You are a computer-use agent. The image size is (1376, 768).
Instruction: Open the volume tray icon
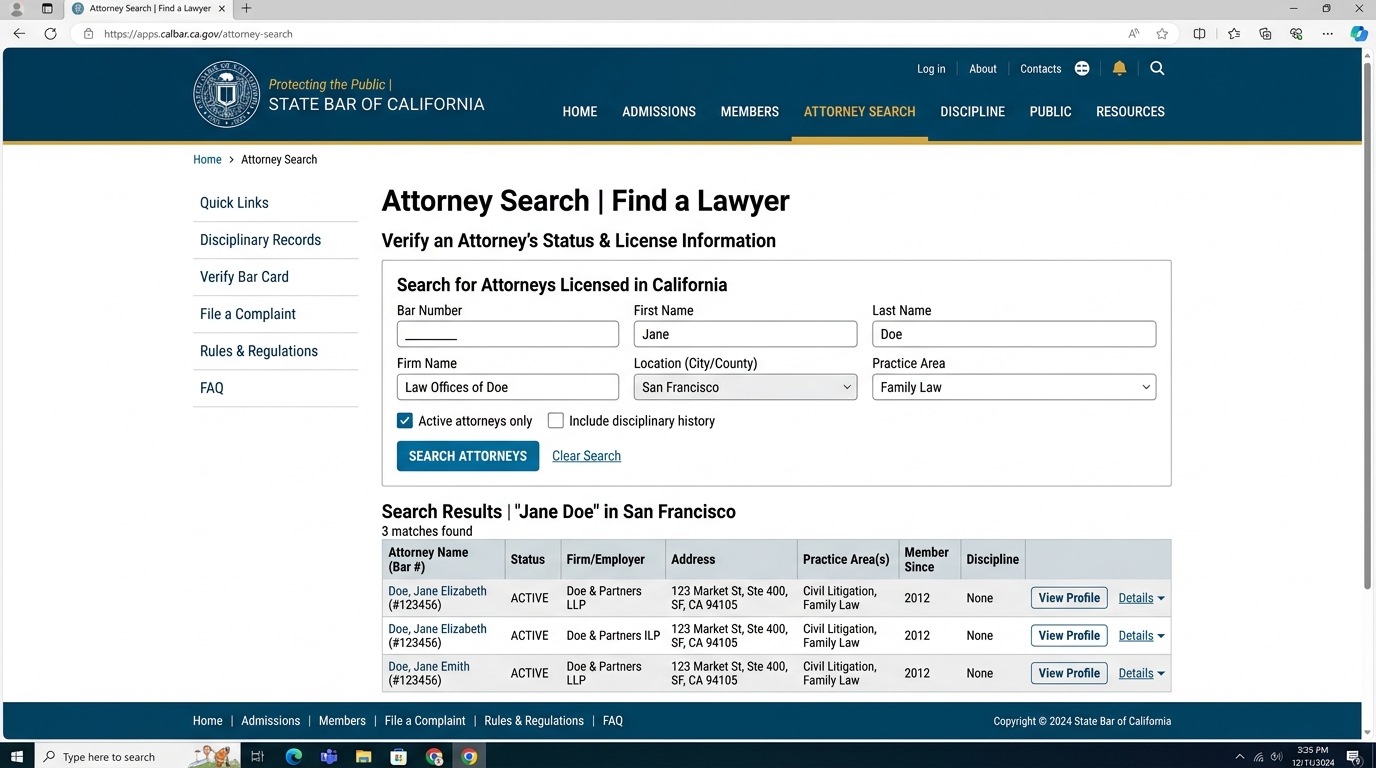(1276, 757)
